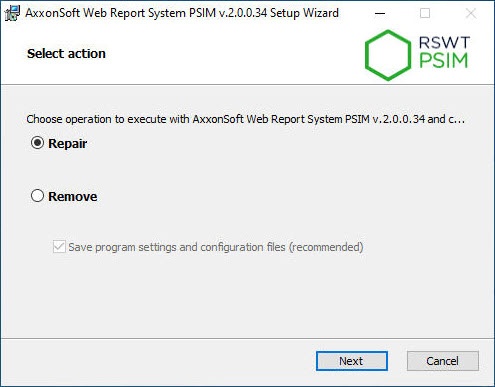Viewport: 495px width, 387px height.
Task: Select the Repair radio button
Action: click(x=37, y=143)
